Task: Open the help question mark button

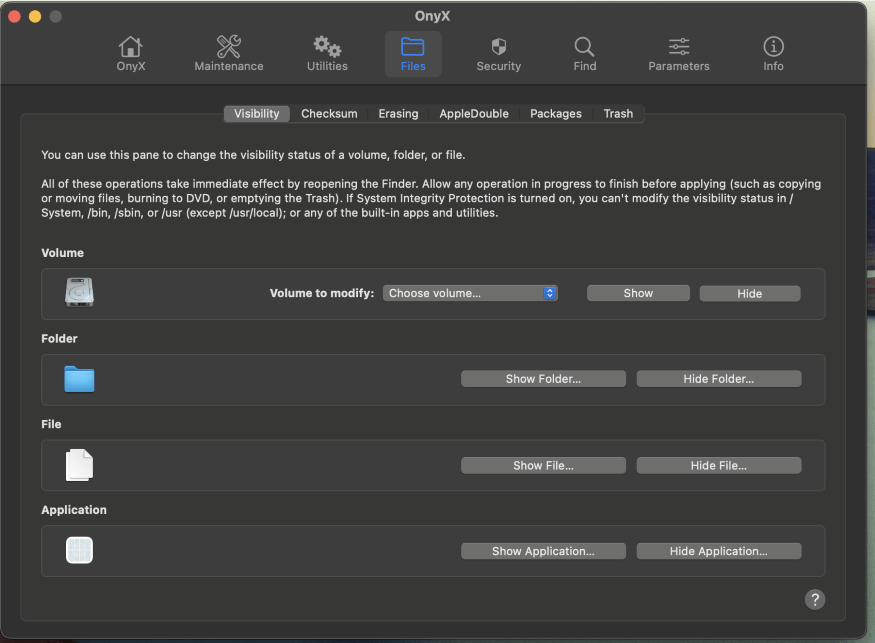Action: pyautogui.click(x=814, y=599)
